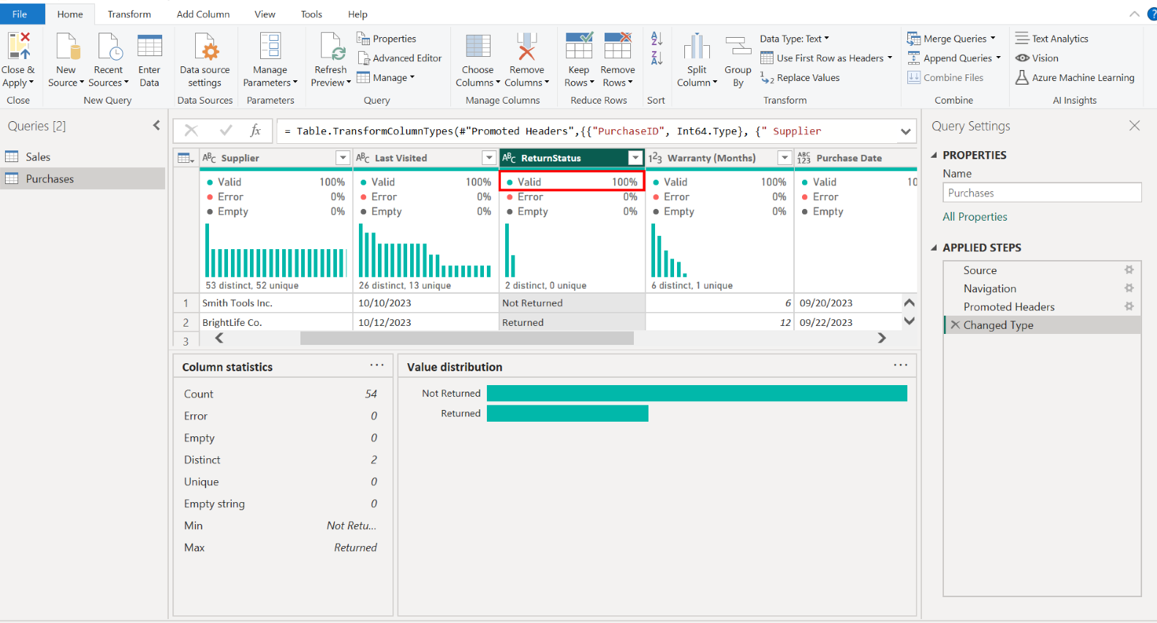The height and width of the screenshot is (623, 1157).
Task: Click the Returned bar in Value distribution
Action: click(x=567, y=413)
